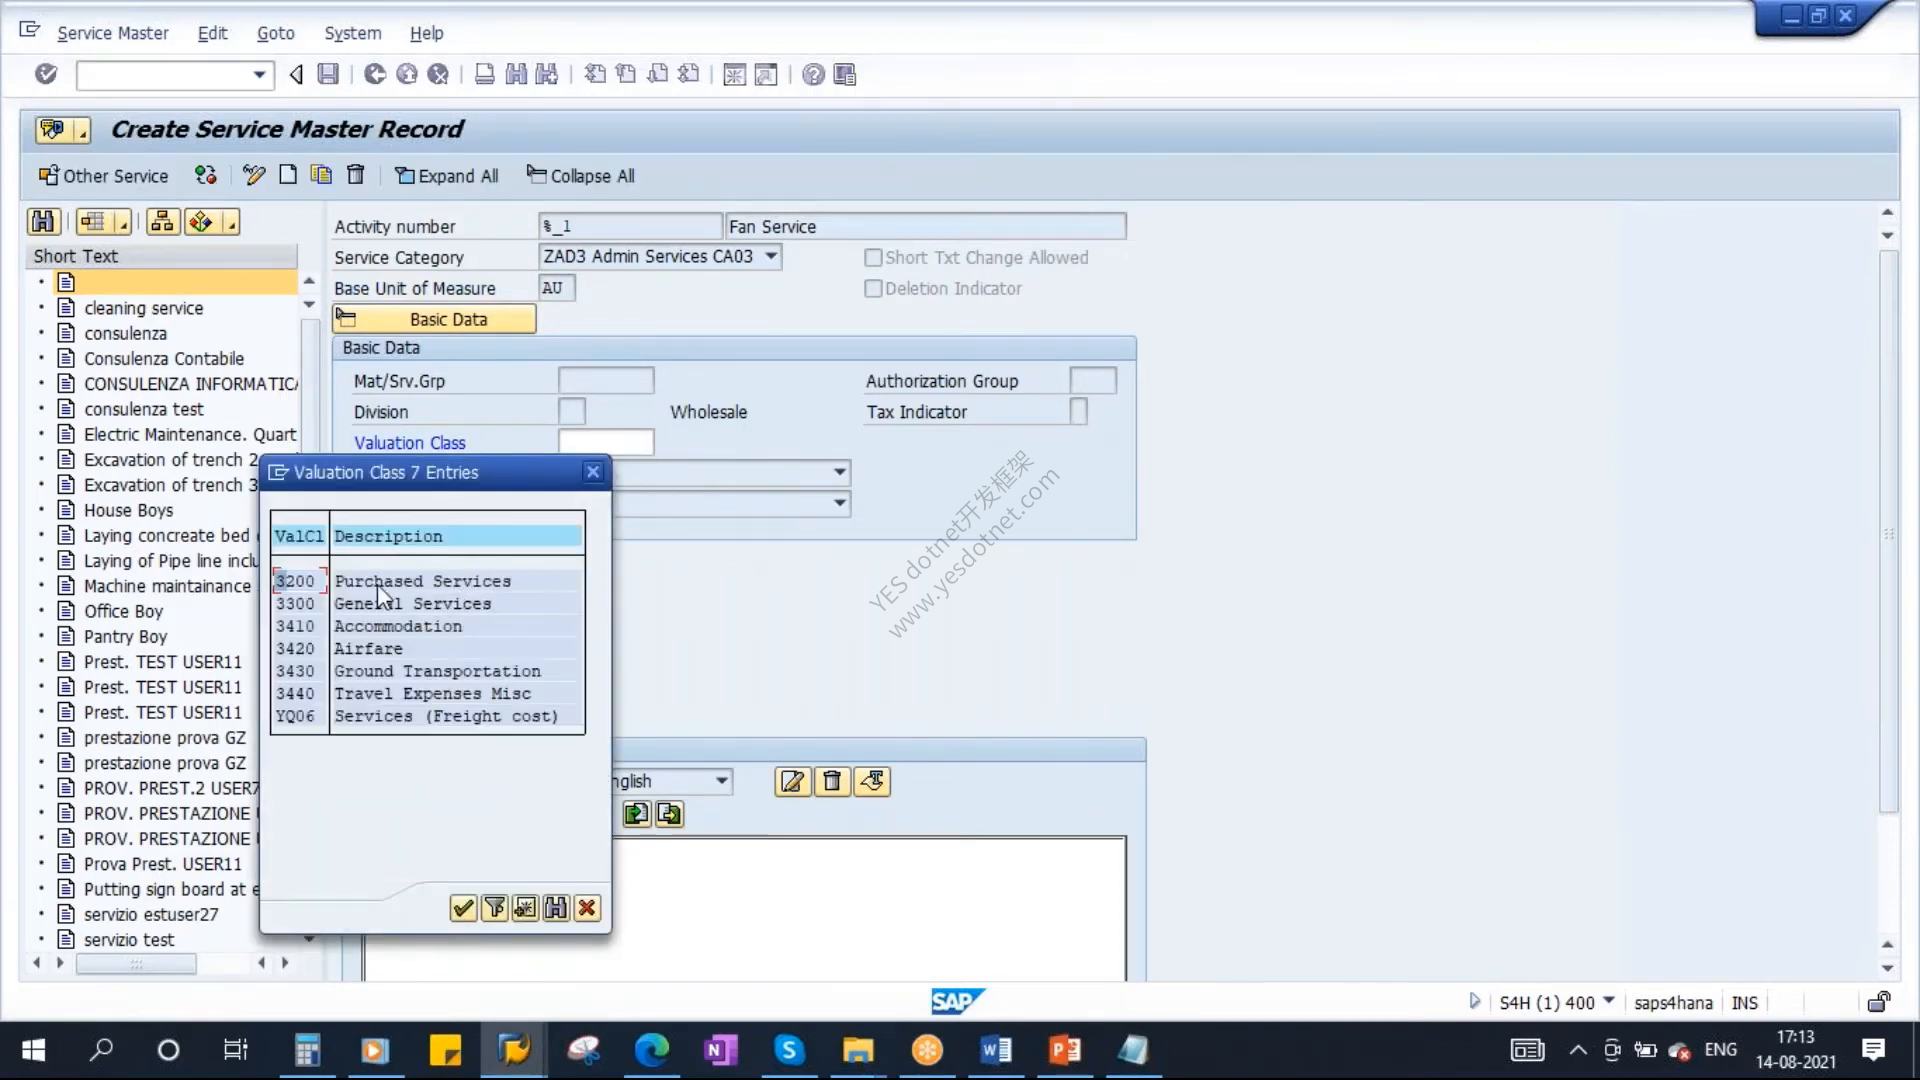Screen dimensions: 1920x1080
Task: Open the Service Category dropdown
Action: pos(771,256)
